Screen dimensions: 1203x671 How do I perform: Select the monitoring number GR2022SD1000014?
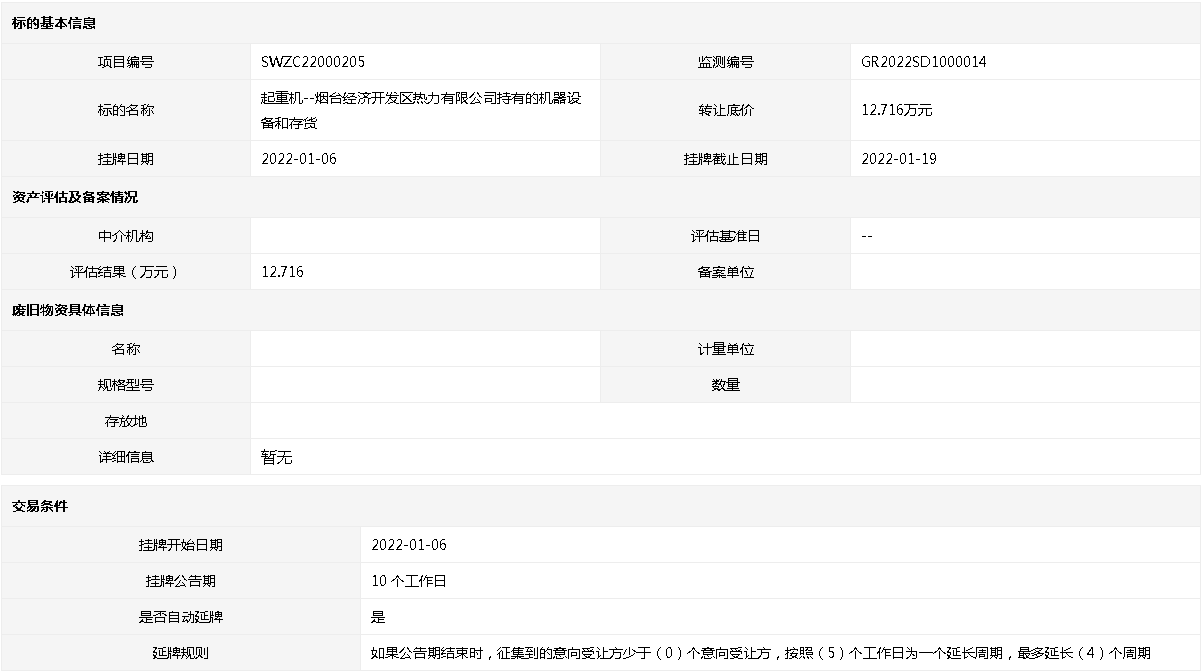[x=924, y=62]
